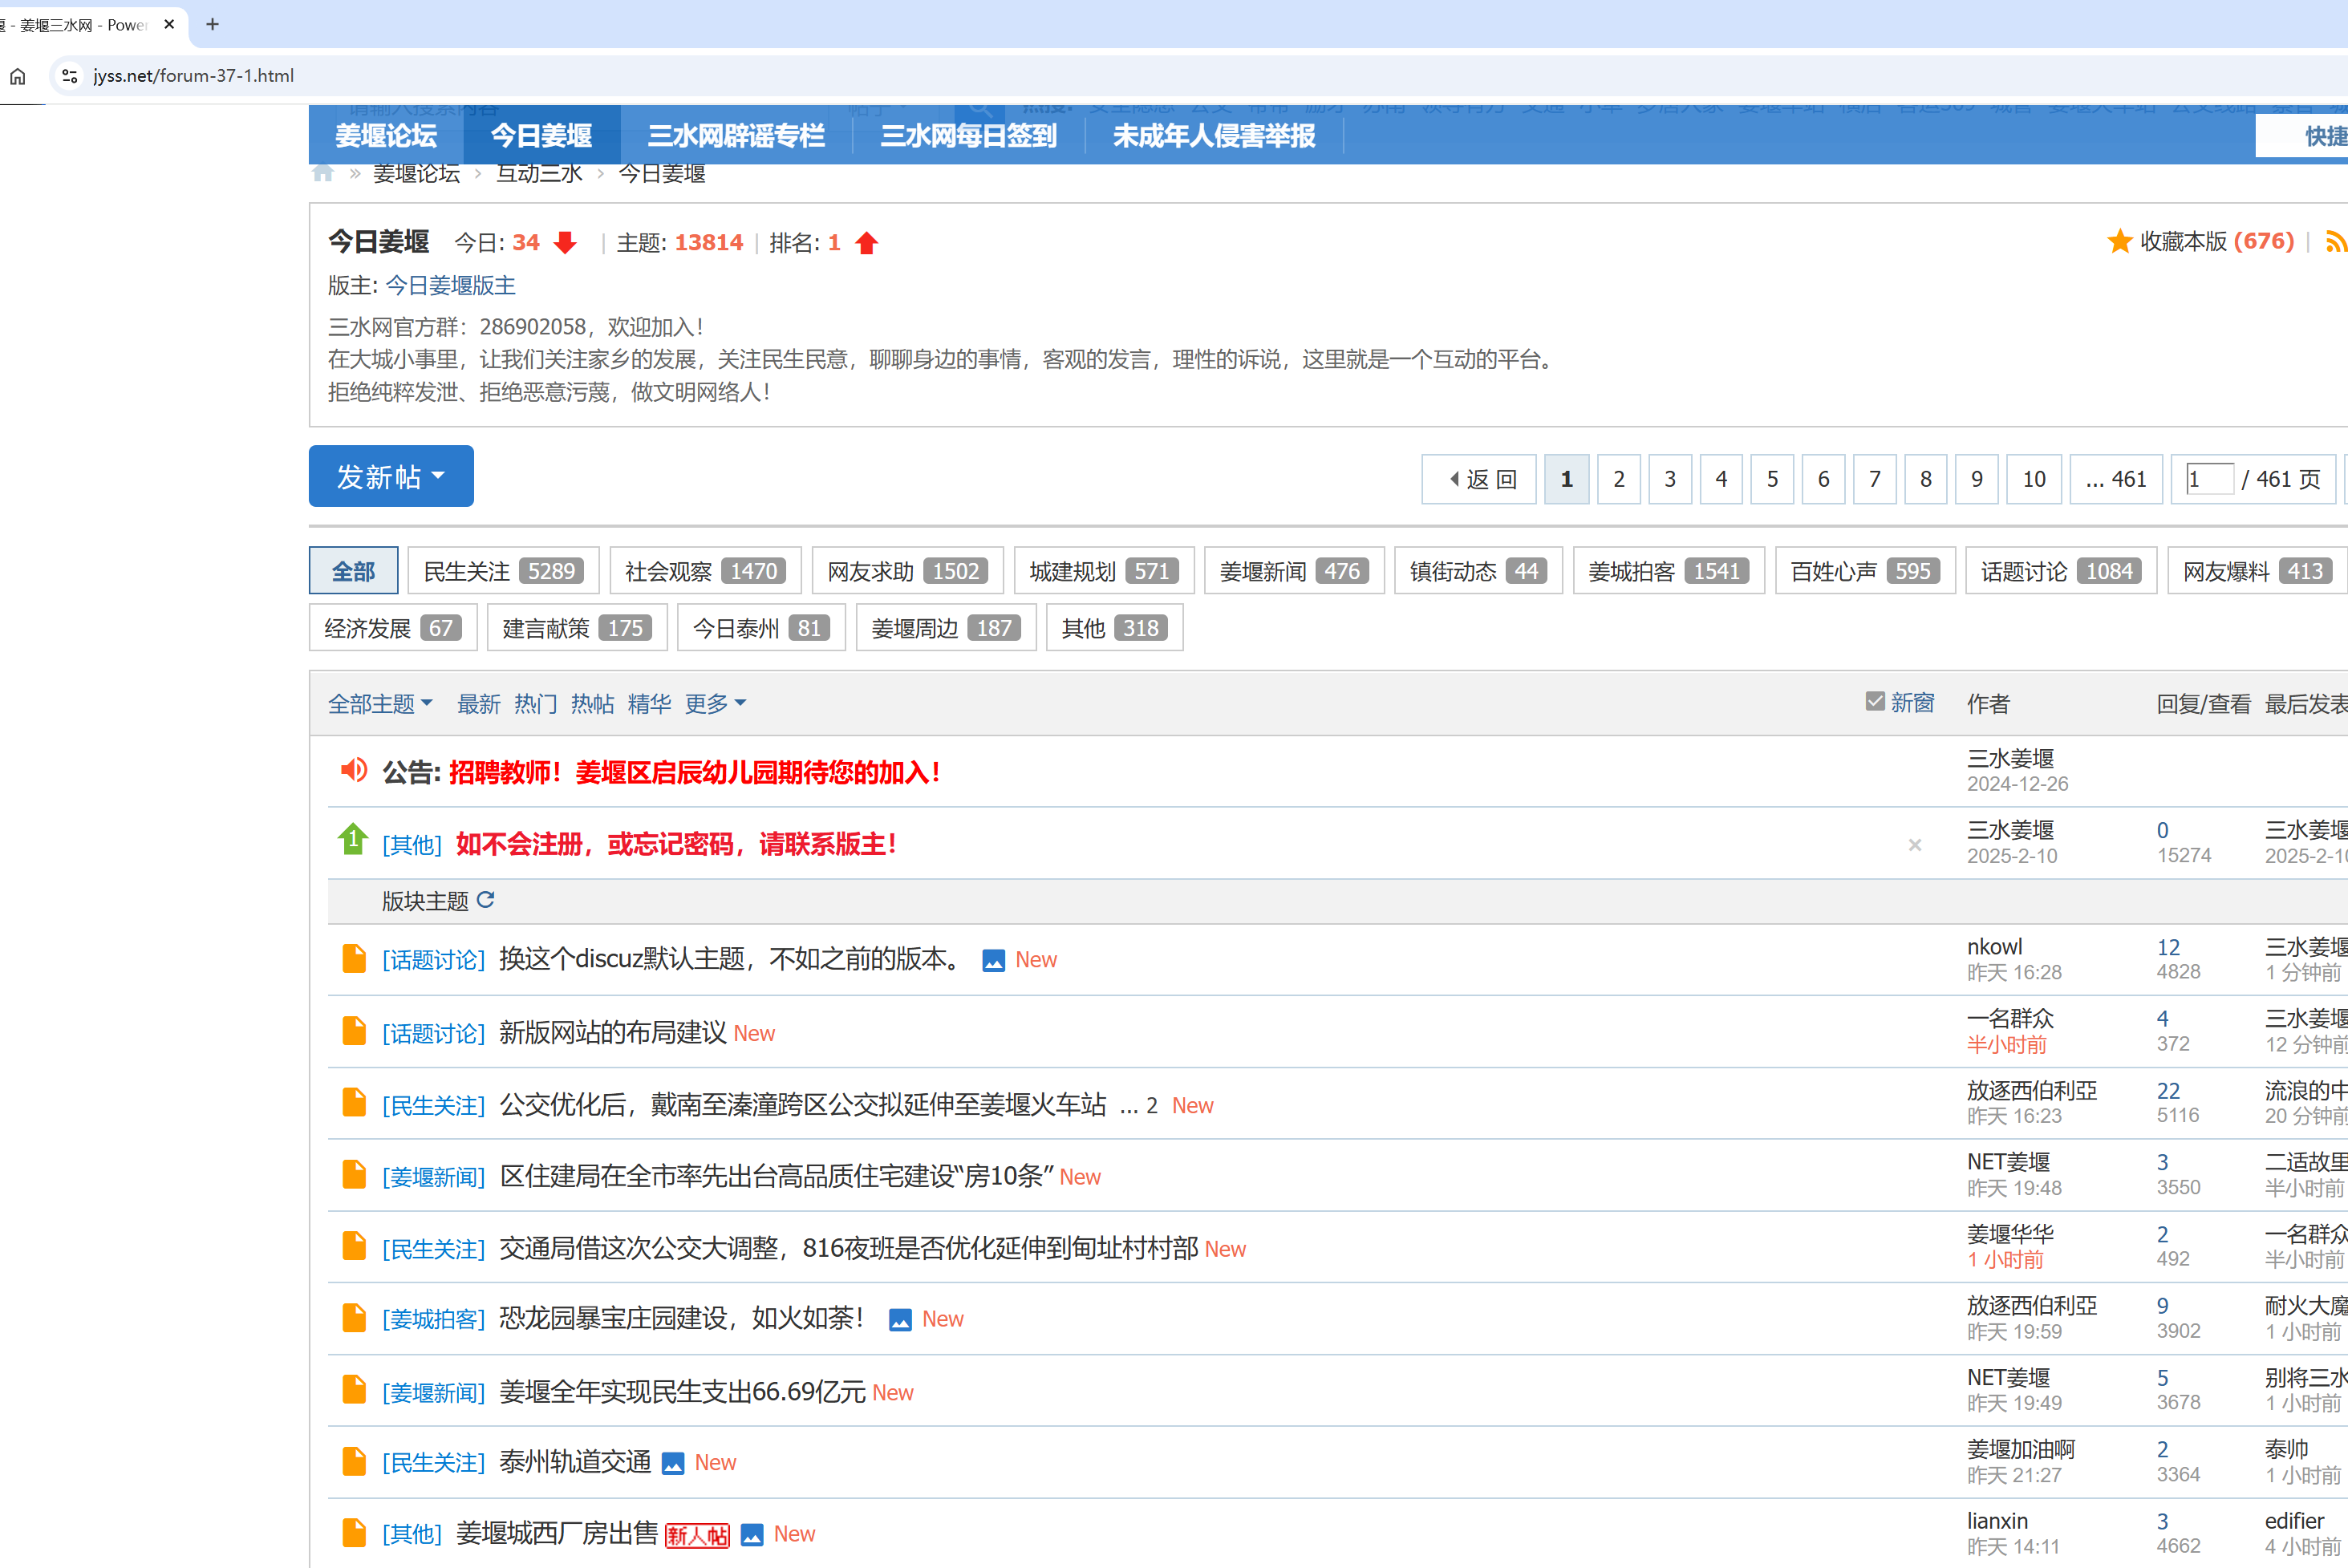
Task: Click thread icon beside 区住建局 thread
Action: coord(353,1174)
